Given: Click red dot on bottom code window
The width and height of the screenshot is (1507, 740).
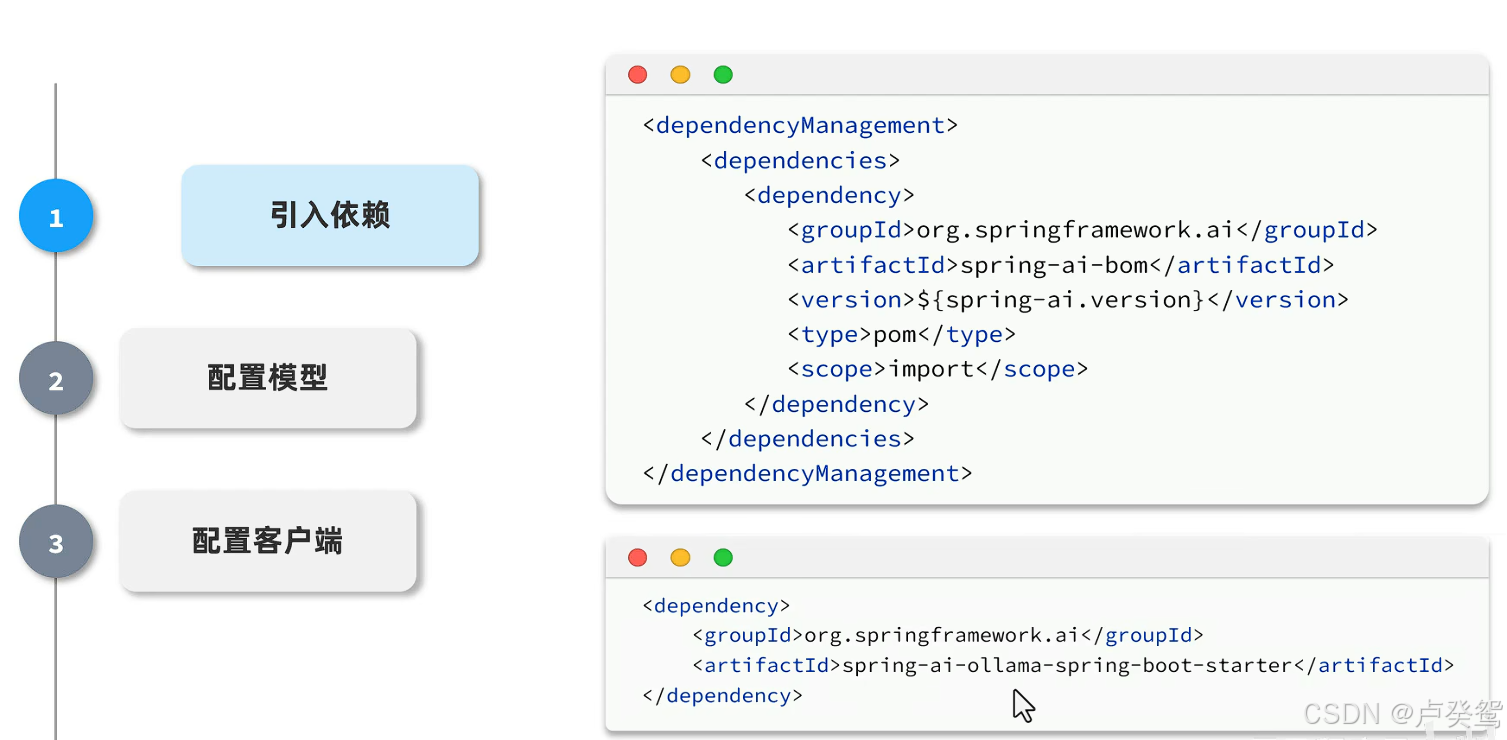Looking at the screenshot, I should (637, 557).
